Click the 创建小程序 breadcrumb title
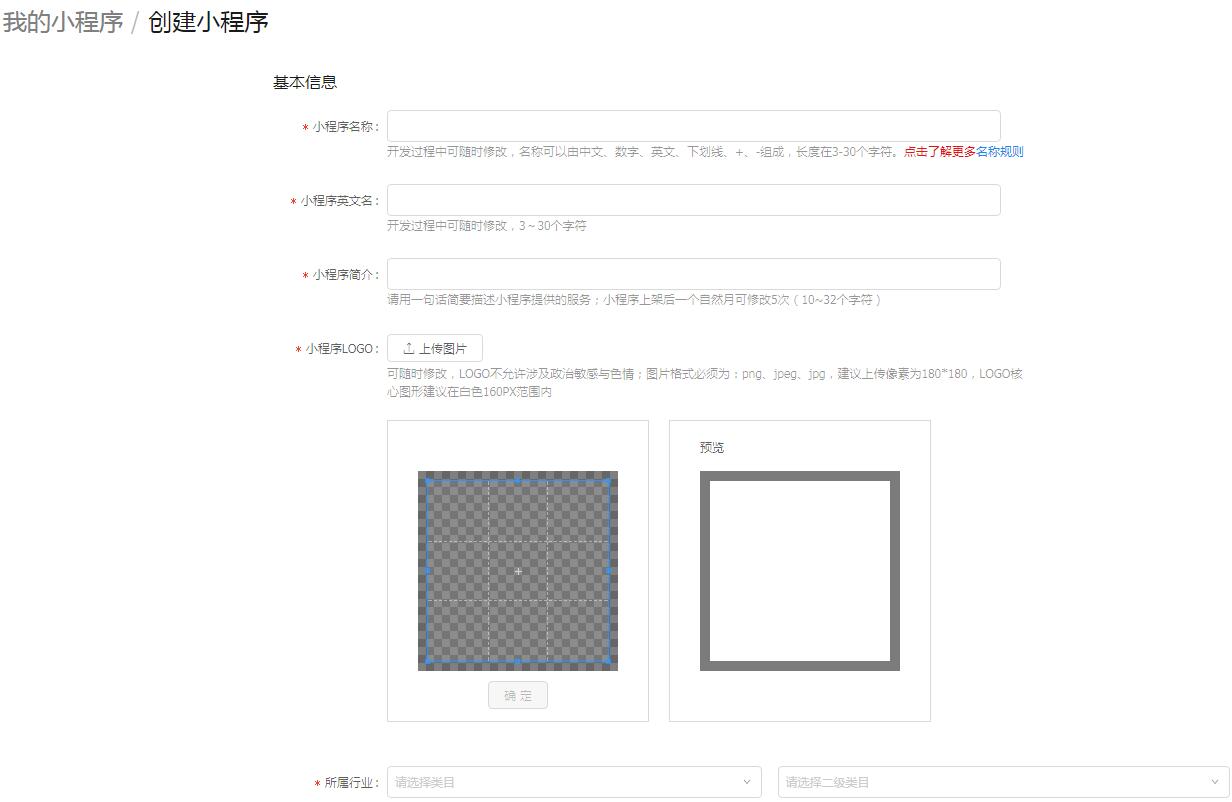 tap(208, 22)
